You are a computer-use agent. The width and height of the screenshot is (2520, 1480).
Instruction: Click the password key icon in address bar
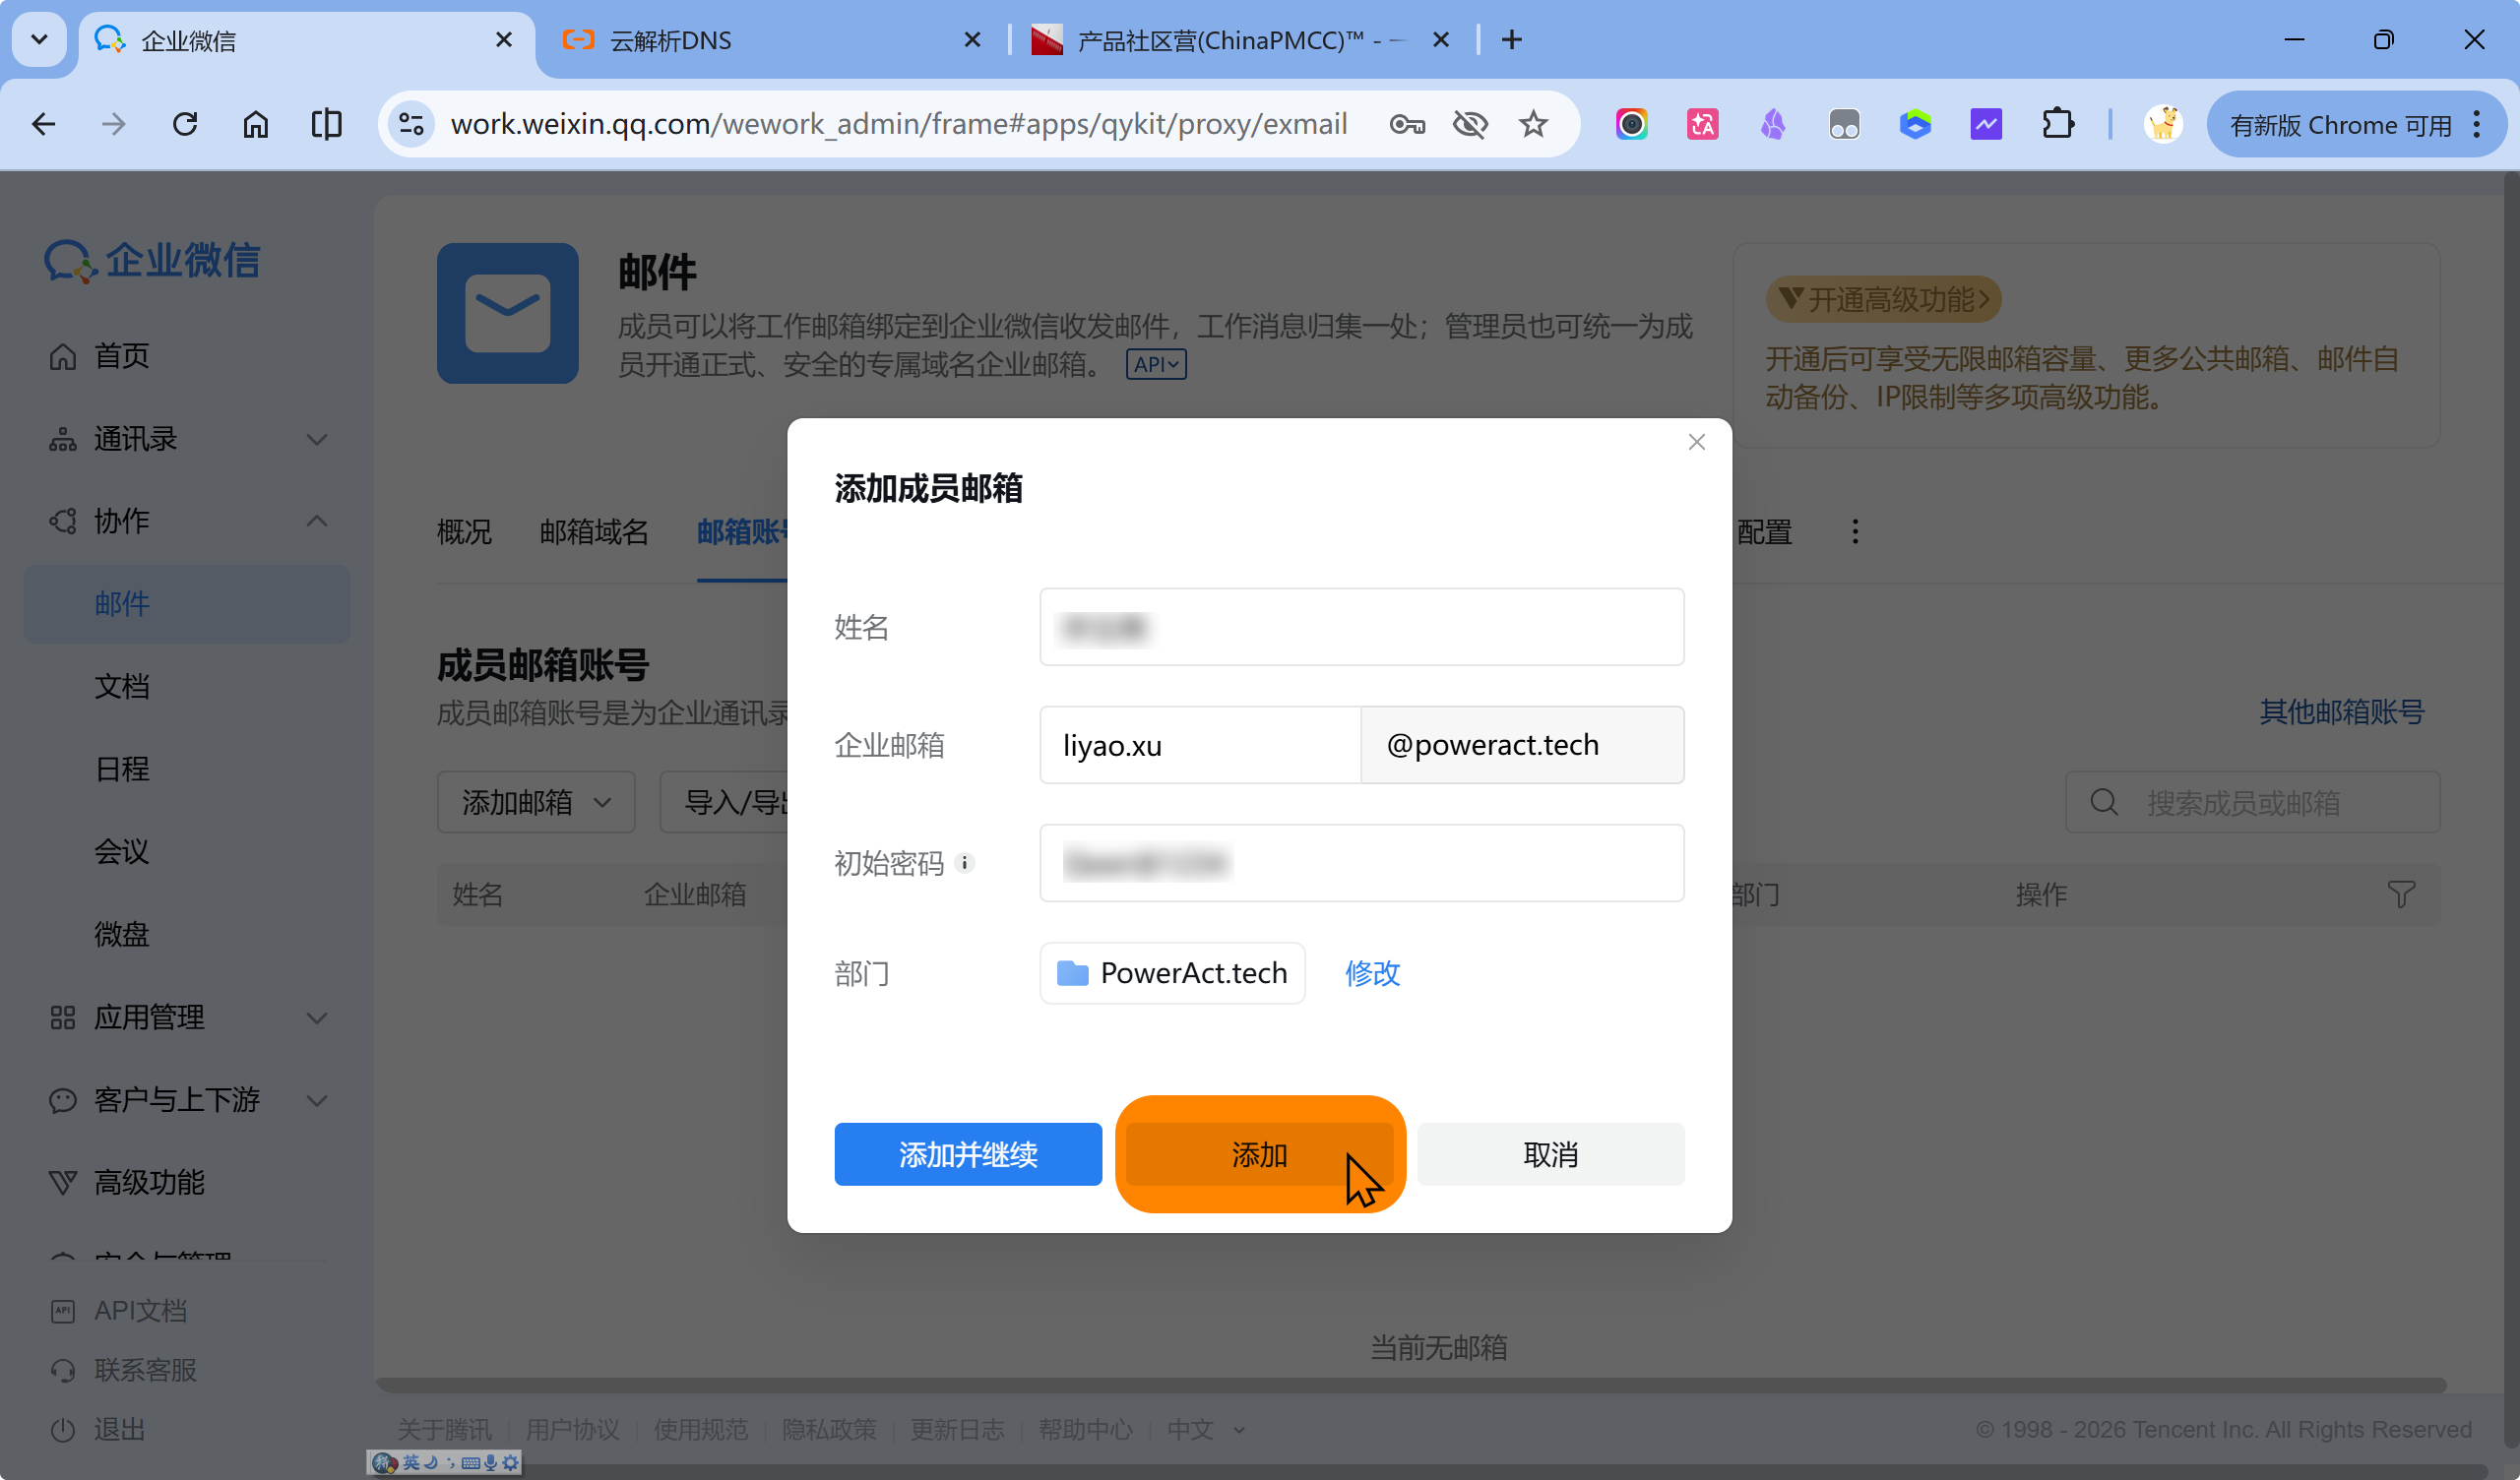pyautogui.click(x=1407, y=124)
